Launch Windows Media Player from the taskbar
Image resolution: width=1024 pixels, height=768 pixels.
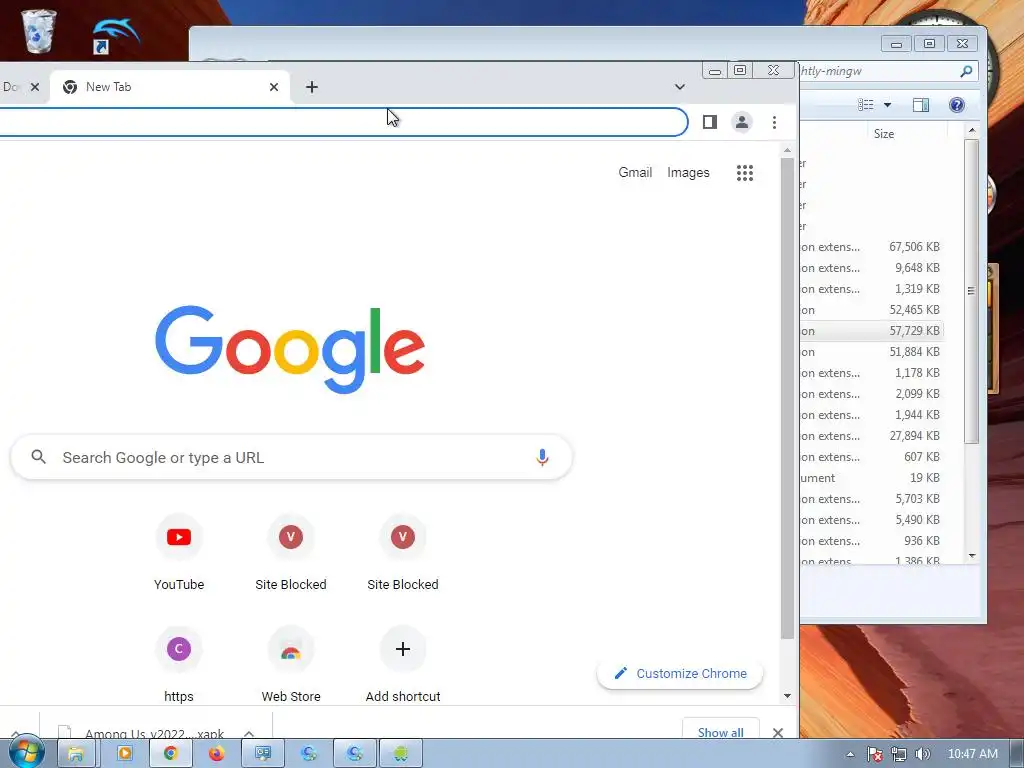[x=124, y=753]
